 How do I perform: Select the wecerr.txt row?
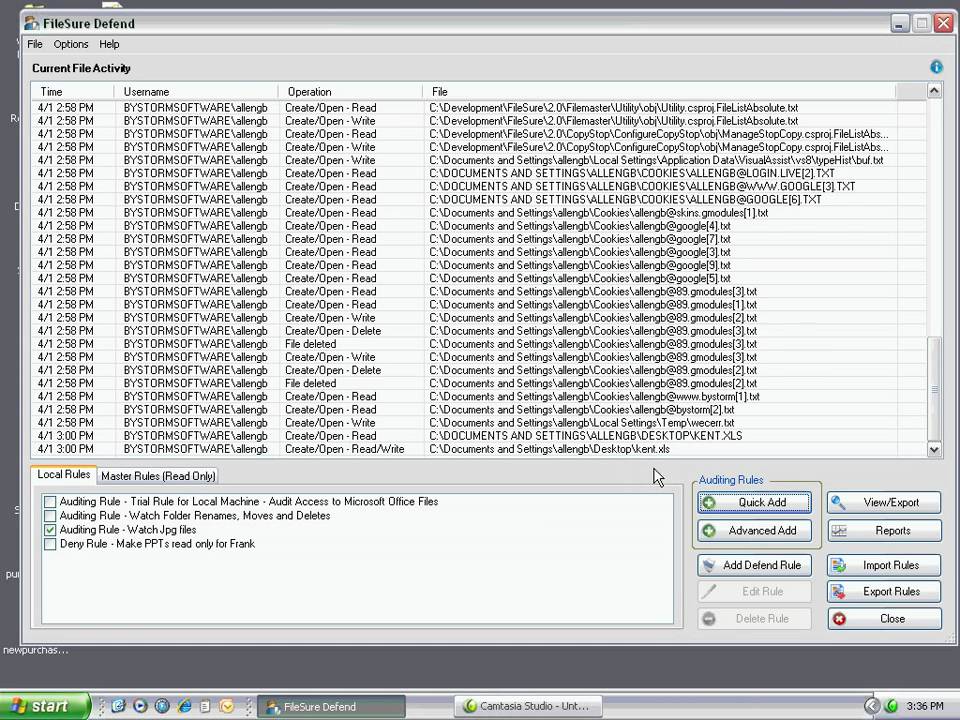click(x=479, y=423)
